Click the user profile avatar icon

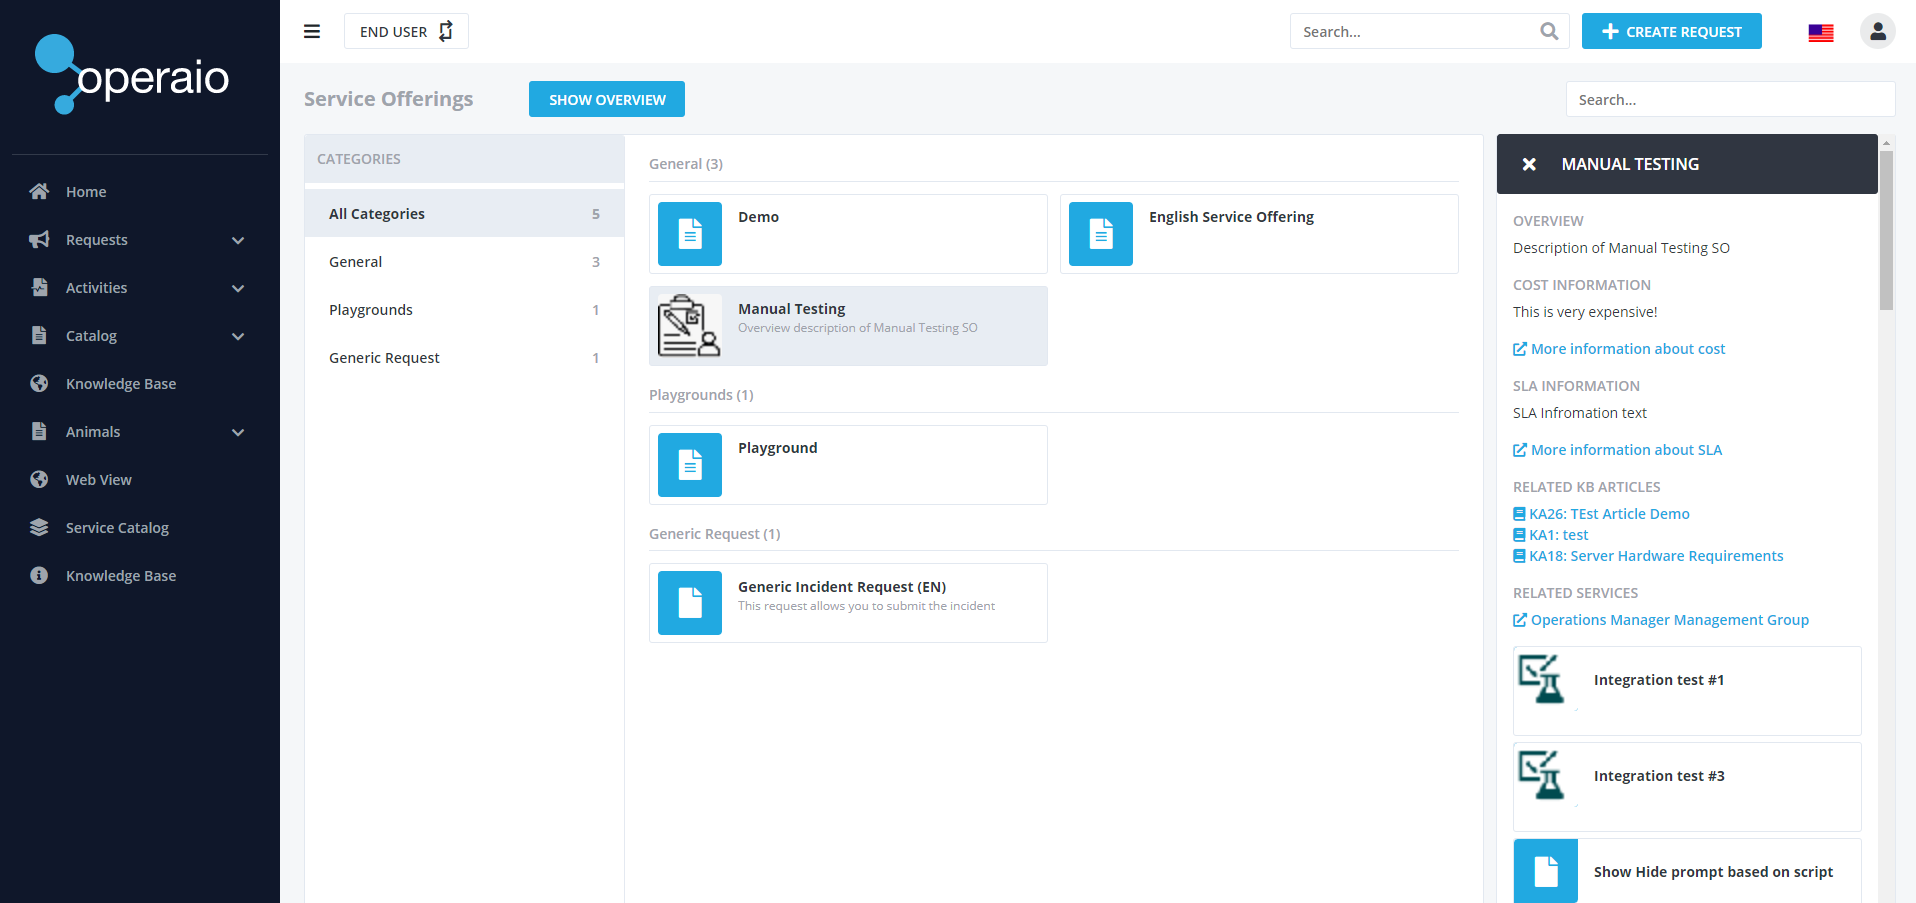[1877, 31]
